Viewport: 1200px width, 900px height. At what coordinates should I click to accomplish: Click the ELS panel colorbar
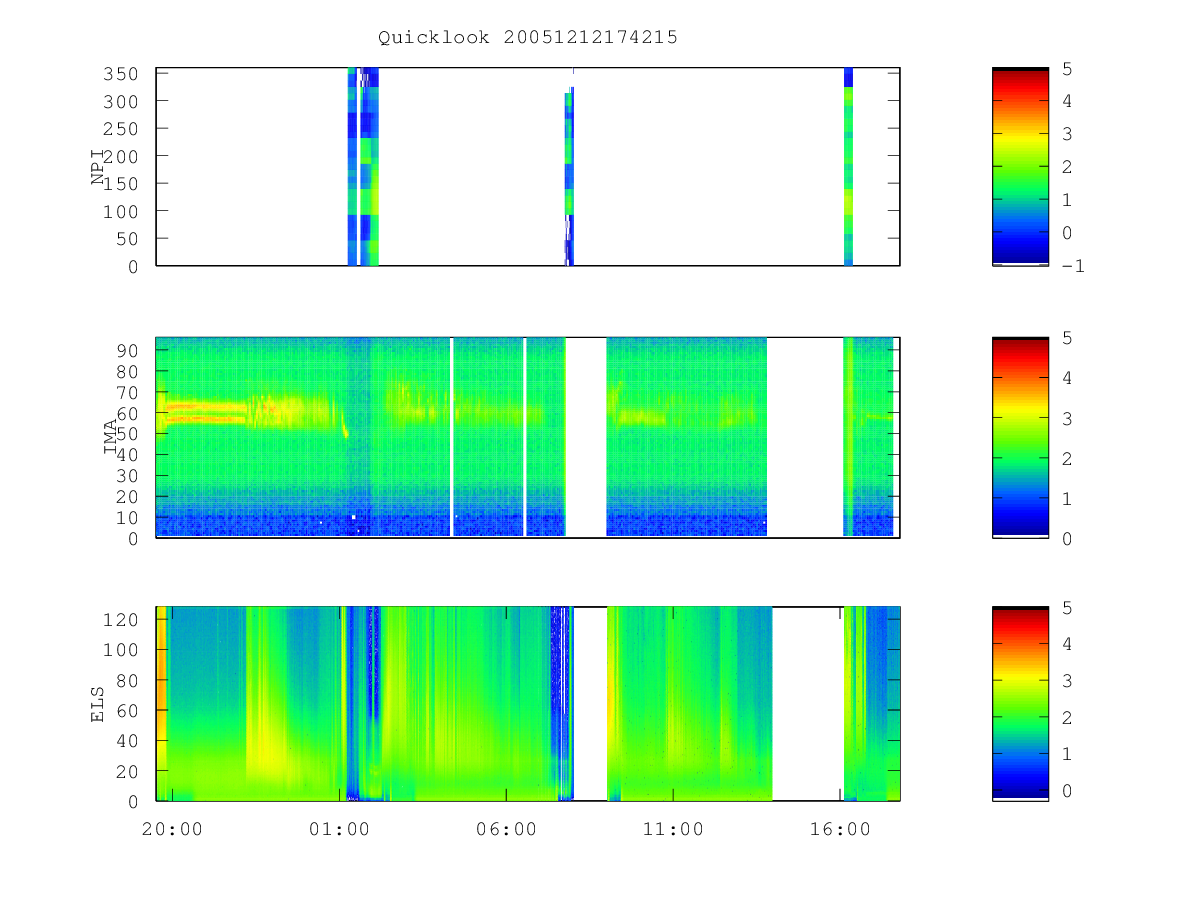click(x=1020, y=704)
